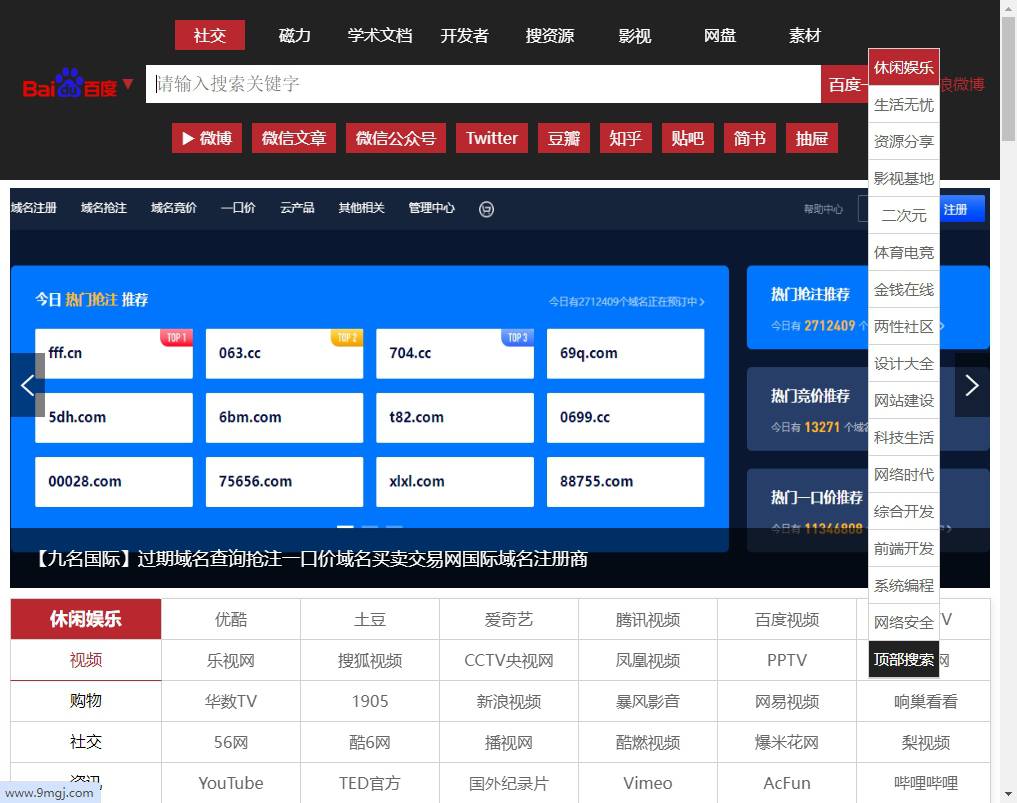Viewport: 1017px width, 803px height.
Task: Focus the search keyword input field
Action: point(483,84)
